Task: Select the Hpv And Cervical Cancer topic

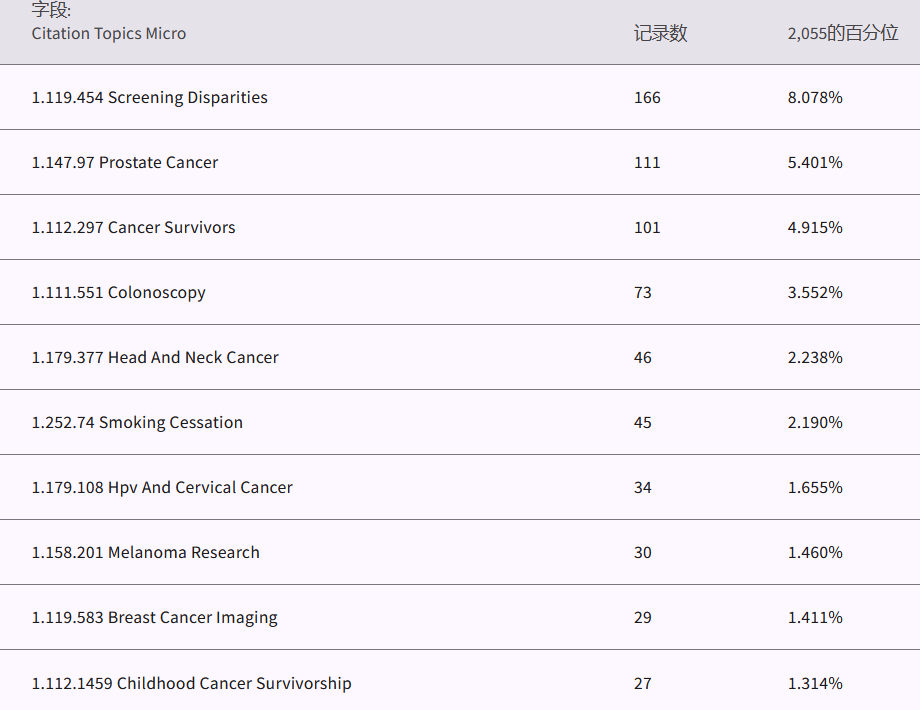Action: 162,487
